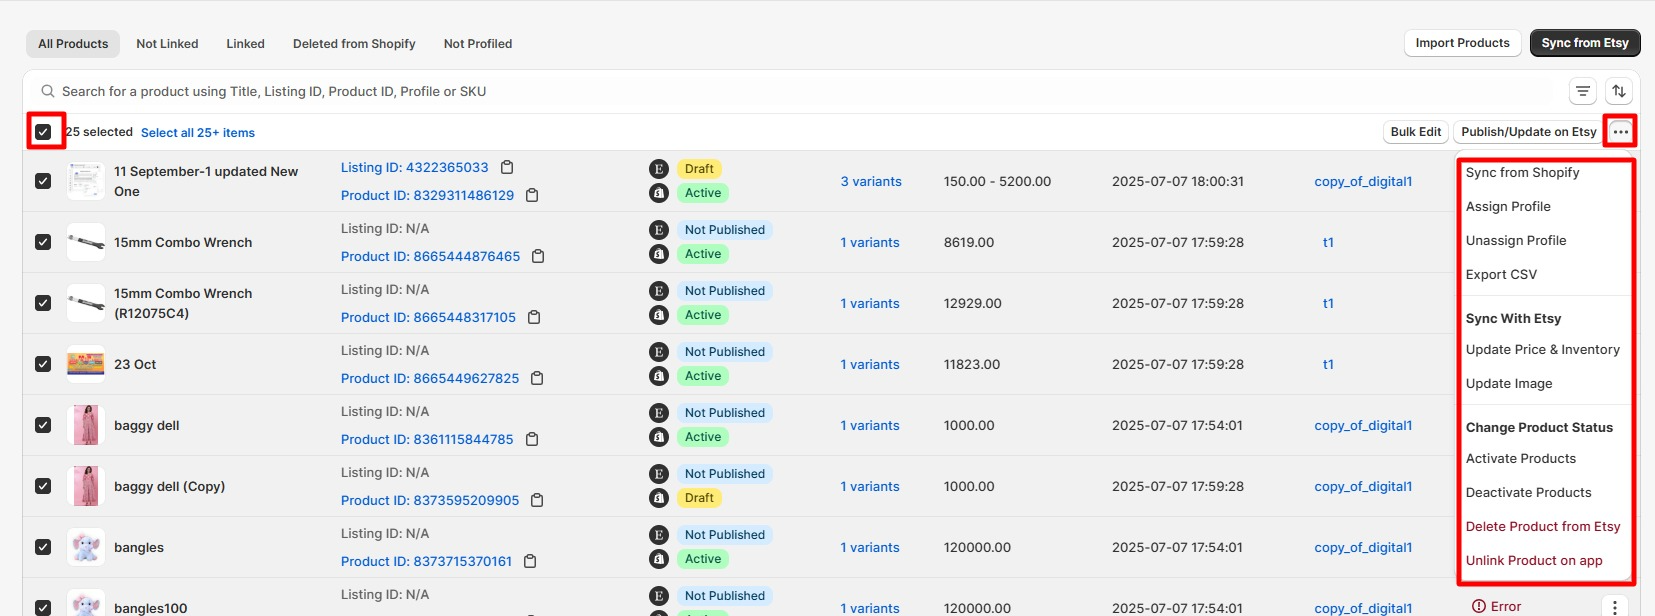Copy Product ID 8665444876465 to clipboard

click(538, 256)
